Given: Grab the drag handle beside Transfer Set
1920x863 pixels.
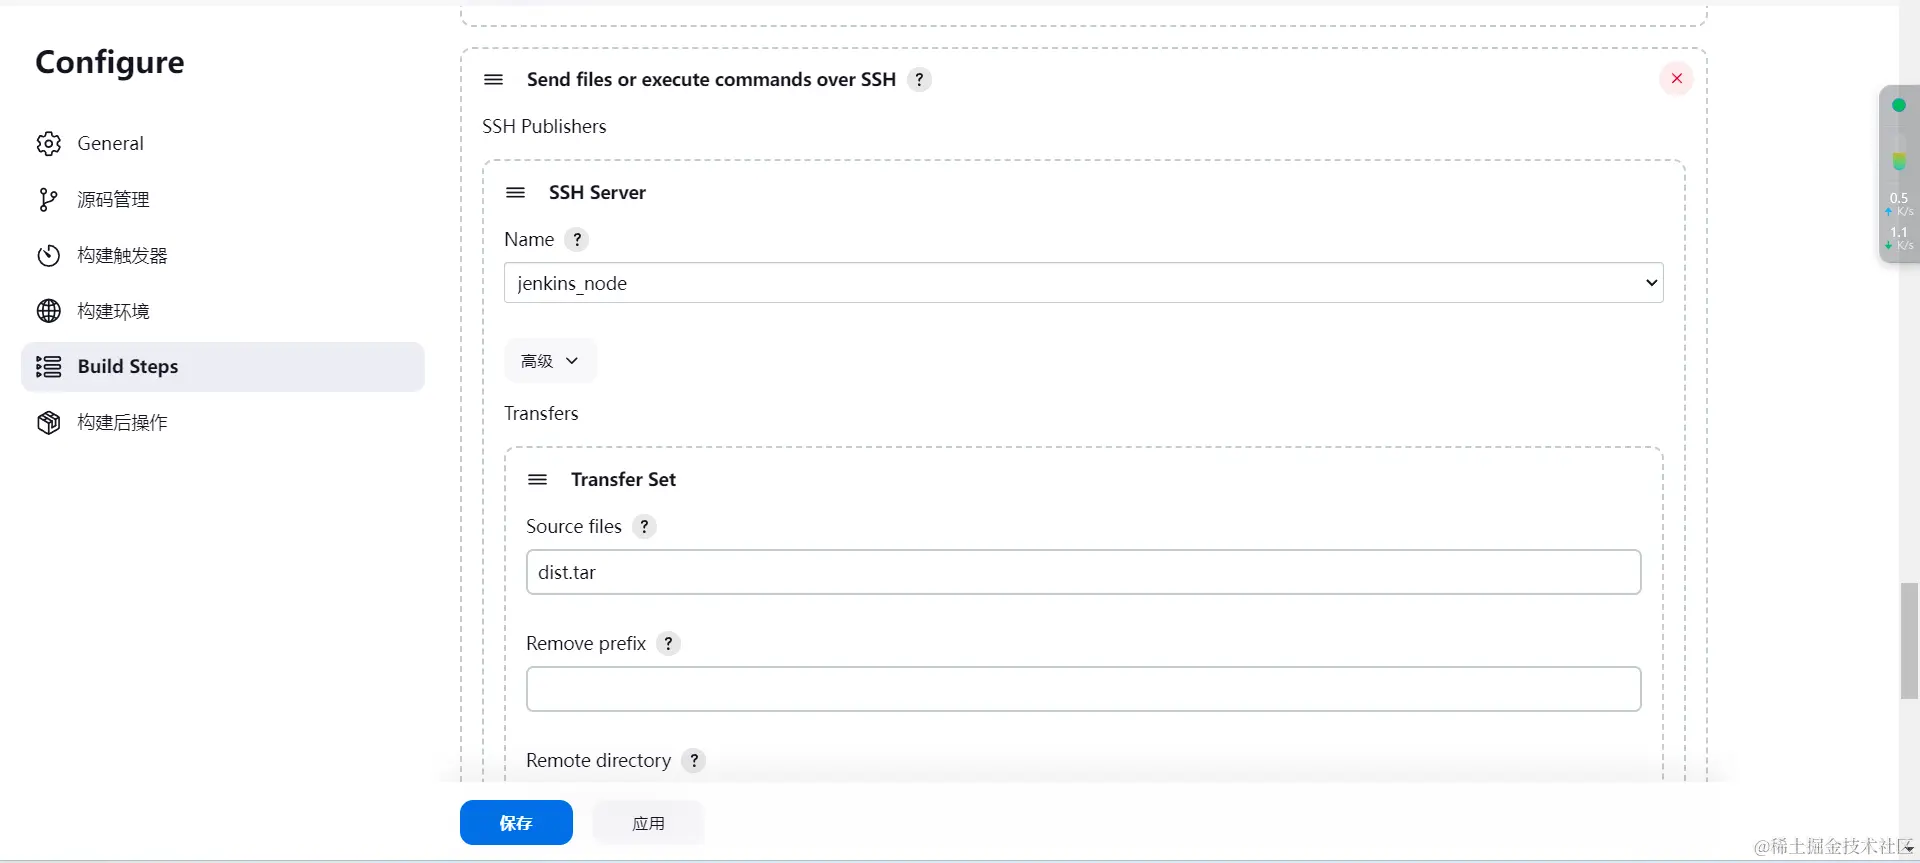Looking at the screenshot, I should (x=537, y=480).
